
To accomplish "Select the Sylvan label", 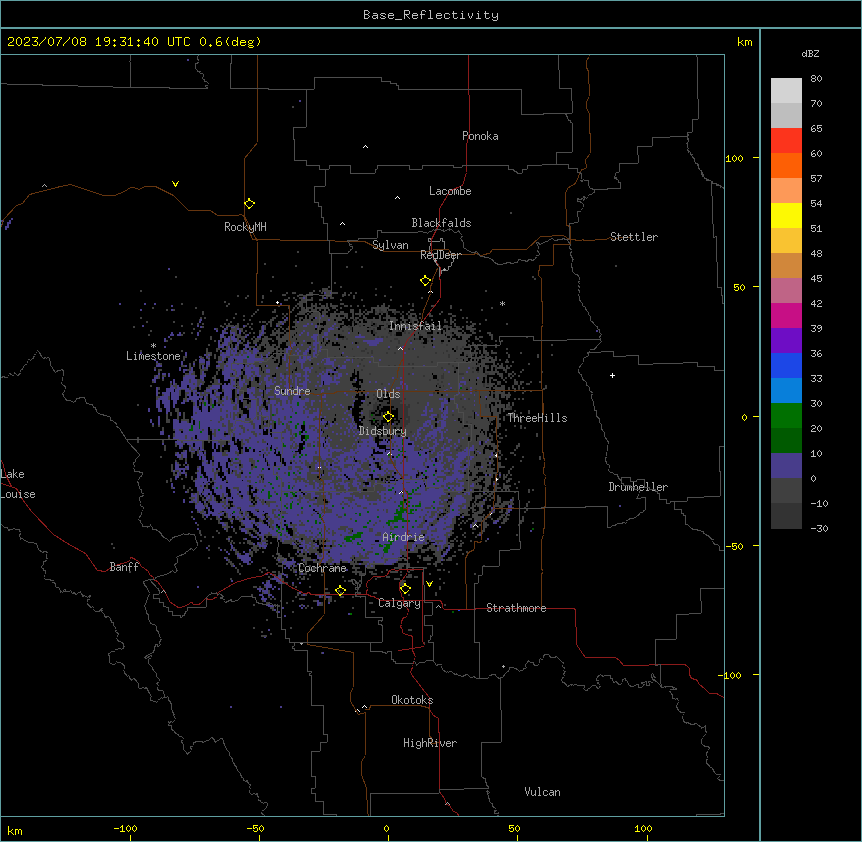I will (x=390, y=245).
